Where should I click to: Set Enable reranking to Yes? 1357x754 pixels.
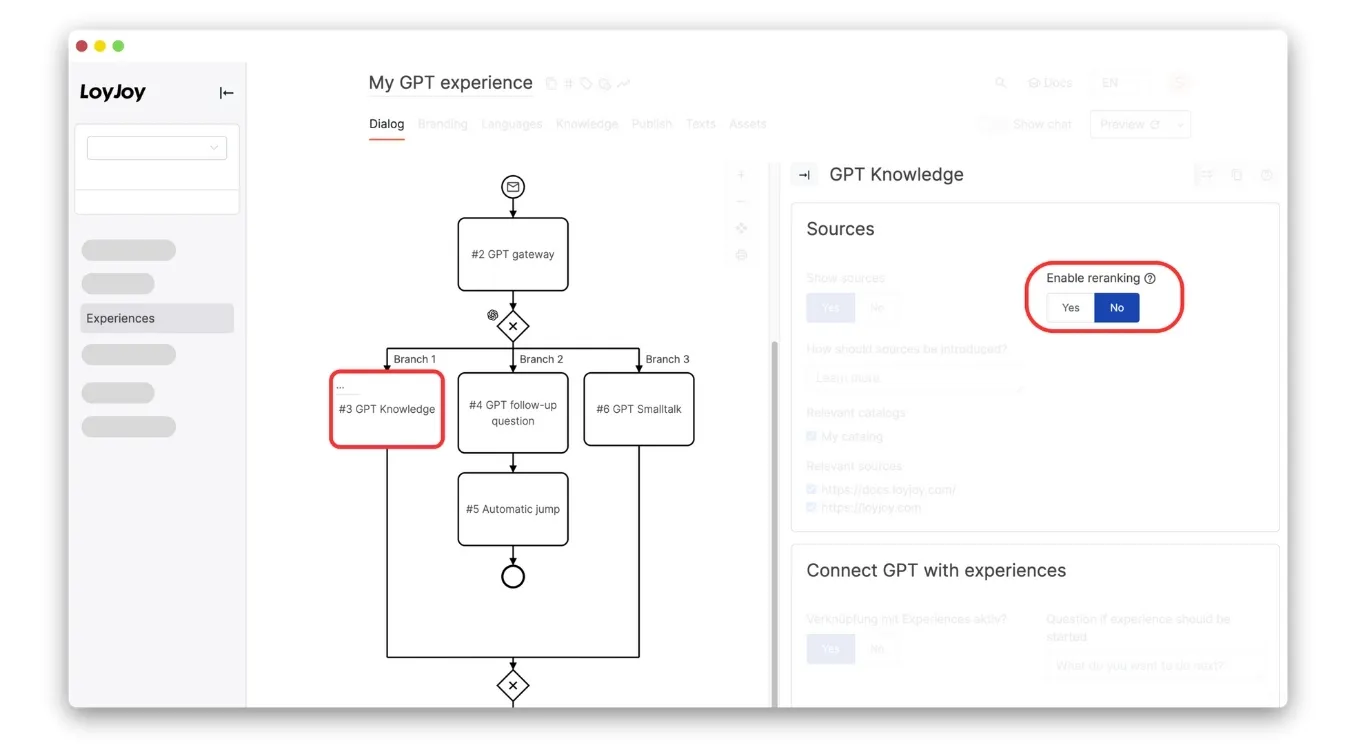(x=1071, y=308)
